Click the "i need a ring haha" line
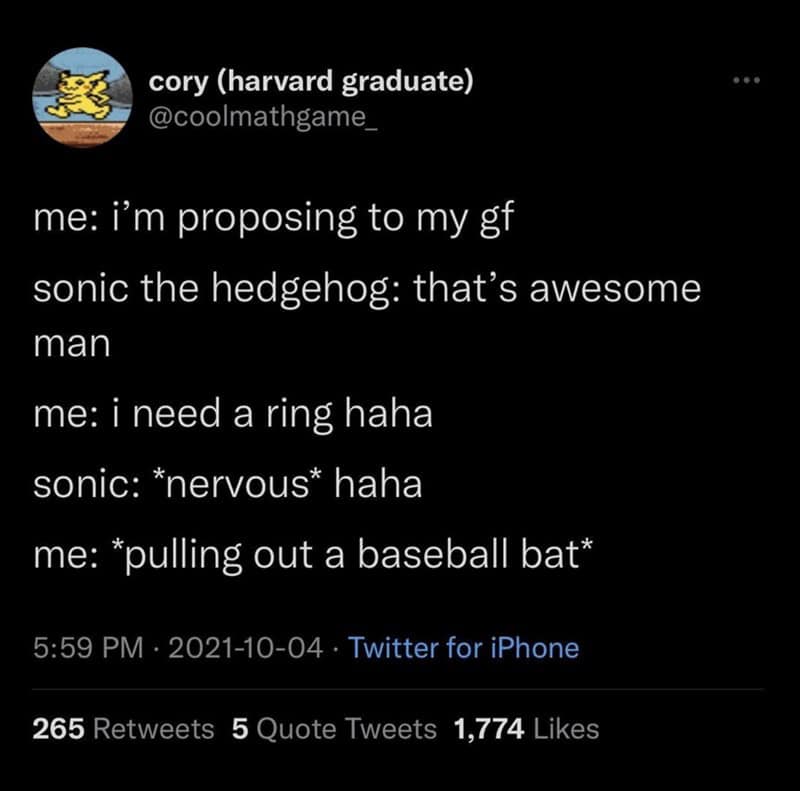 [233, 412]
